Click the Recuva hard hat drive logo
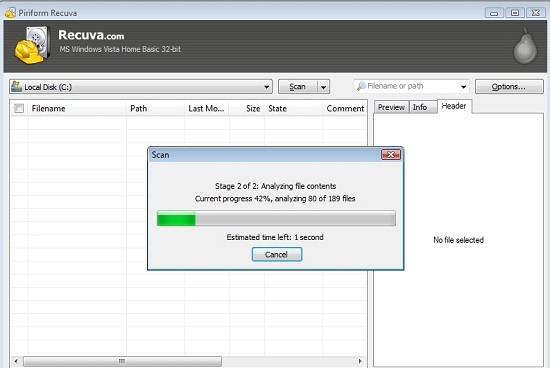The height and width of the screenshot is (368, 550). click(32, 45)
